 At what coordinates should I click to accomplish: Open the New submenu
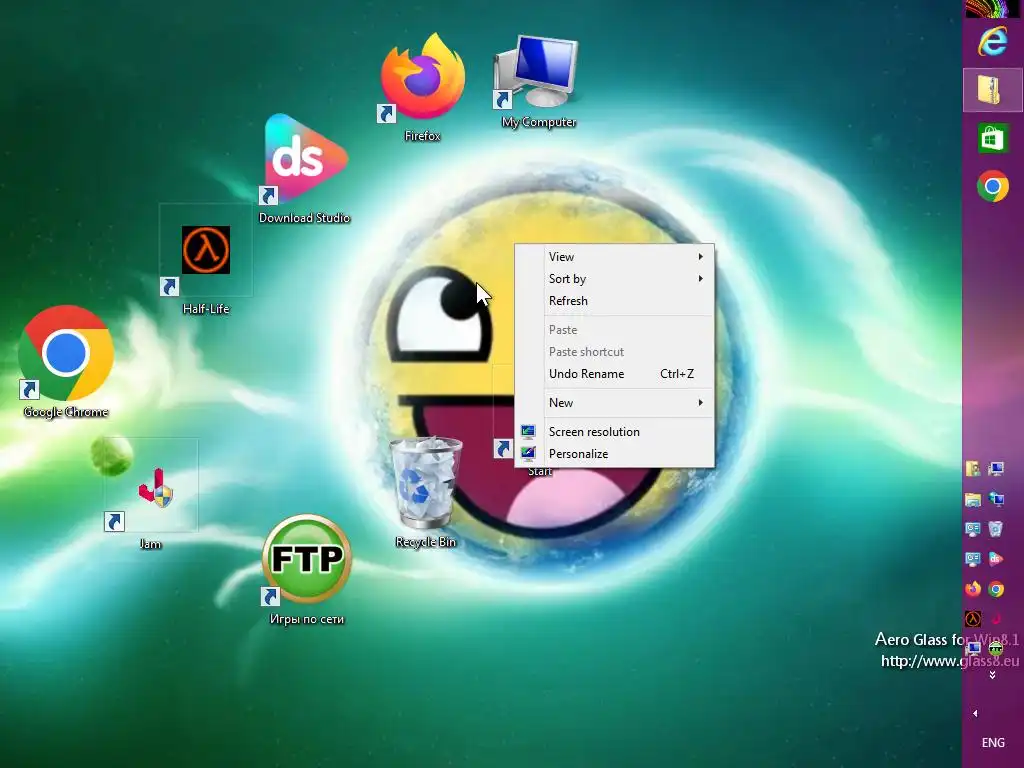point(615,403)
